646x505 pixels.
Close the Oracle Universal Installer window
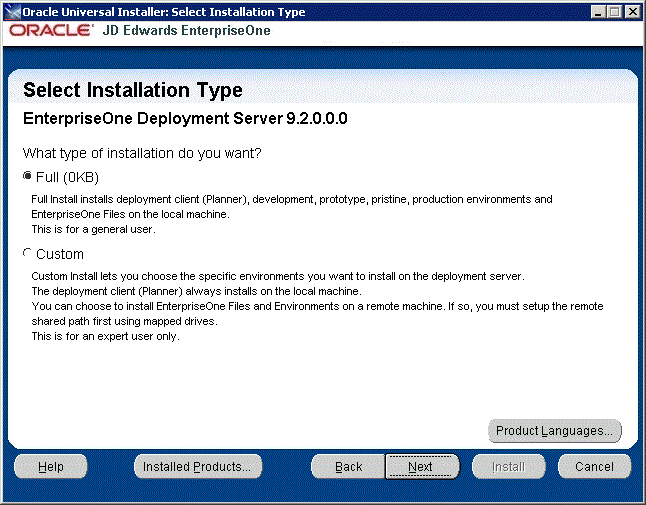click(x=632, y=12)
